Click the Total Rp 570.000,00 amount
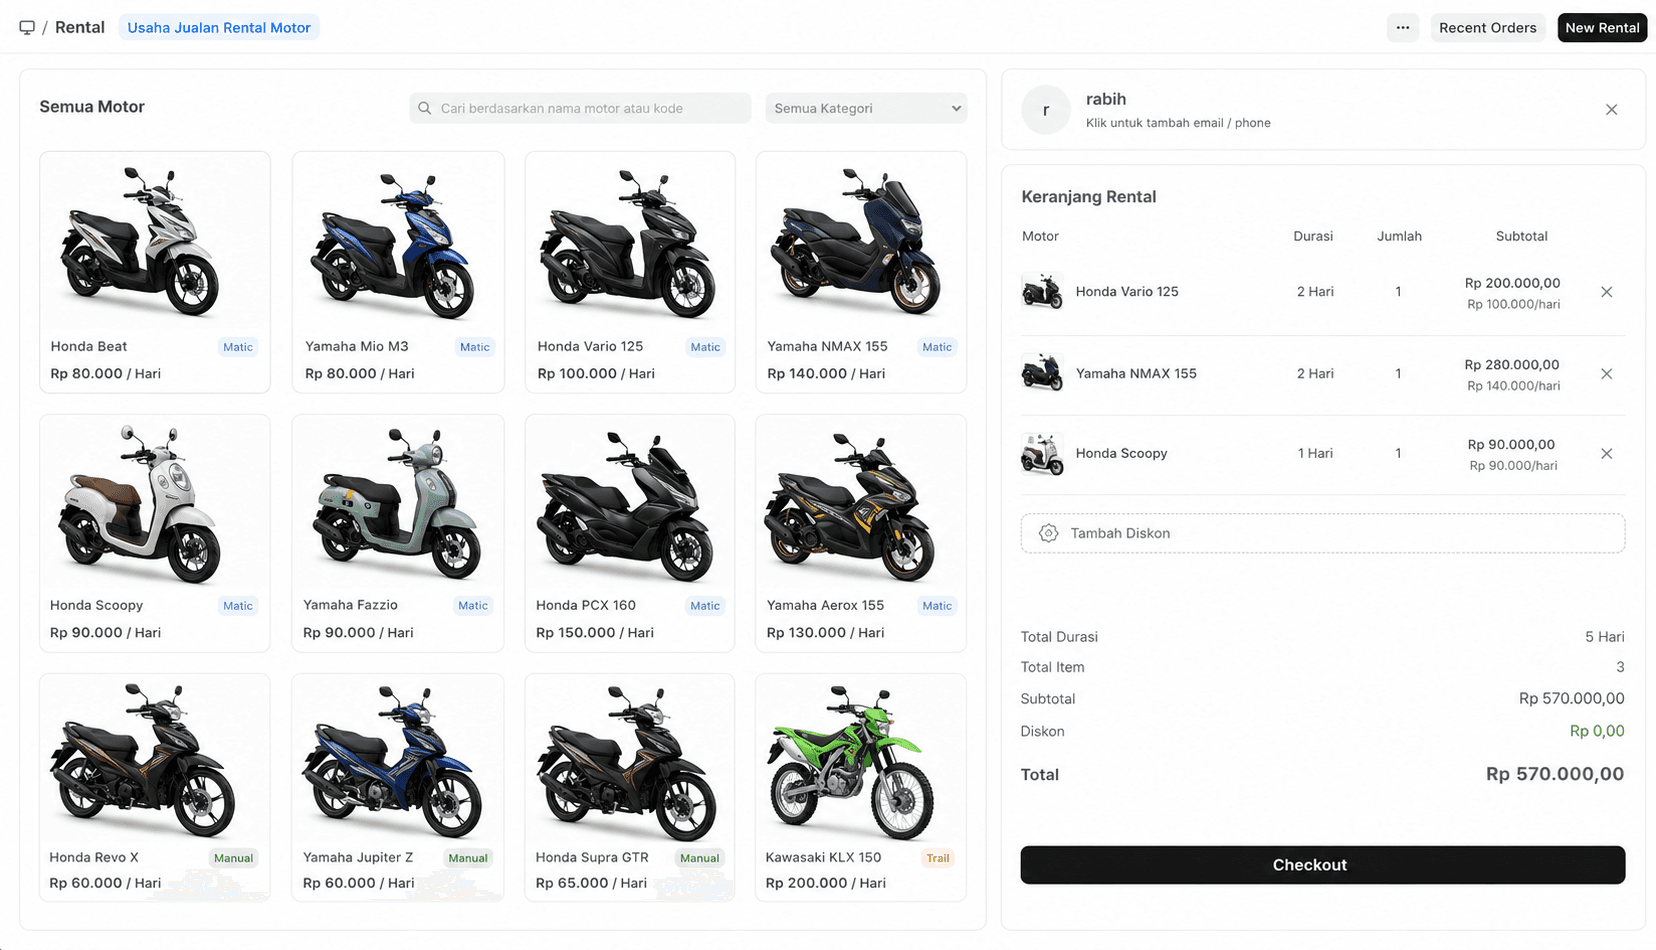The image size is (1656, 950). [x=1555, y=774]
